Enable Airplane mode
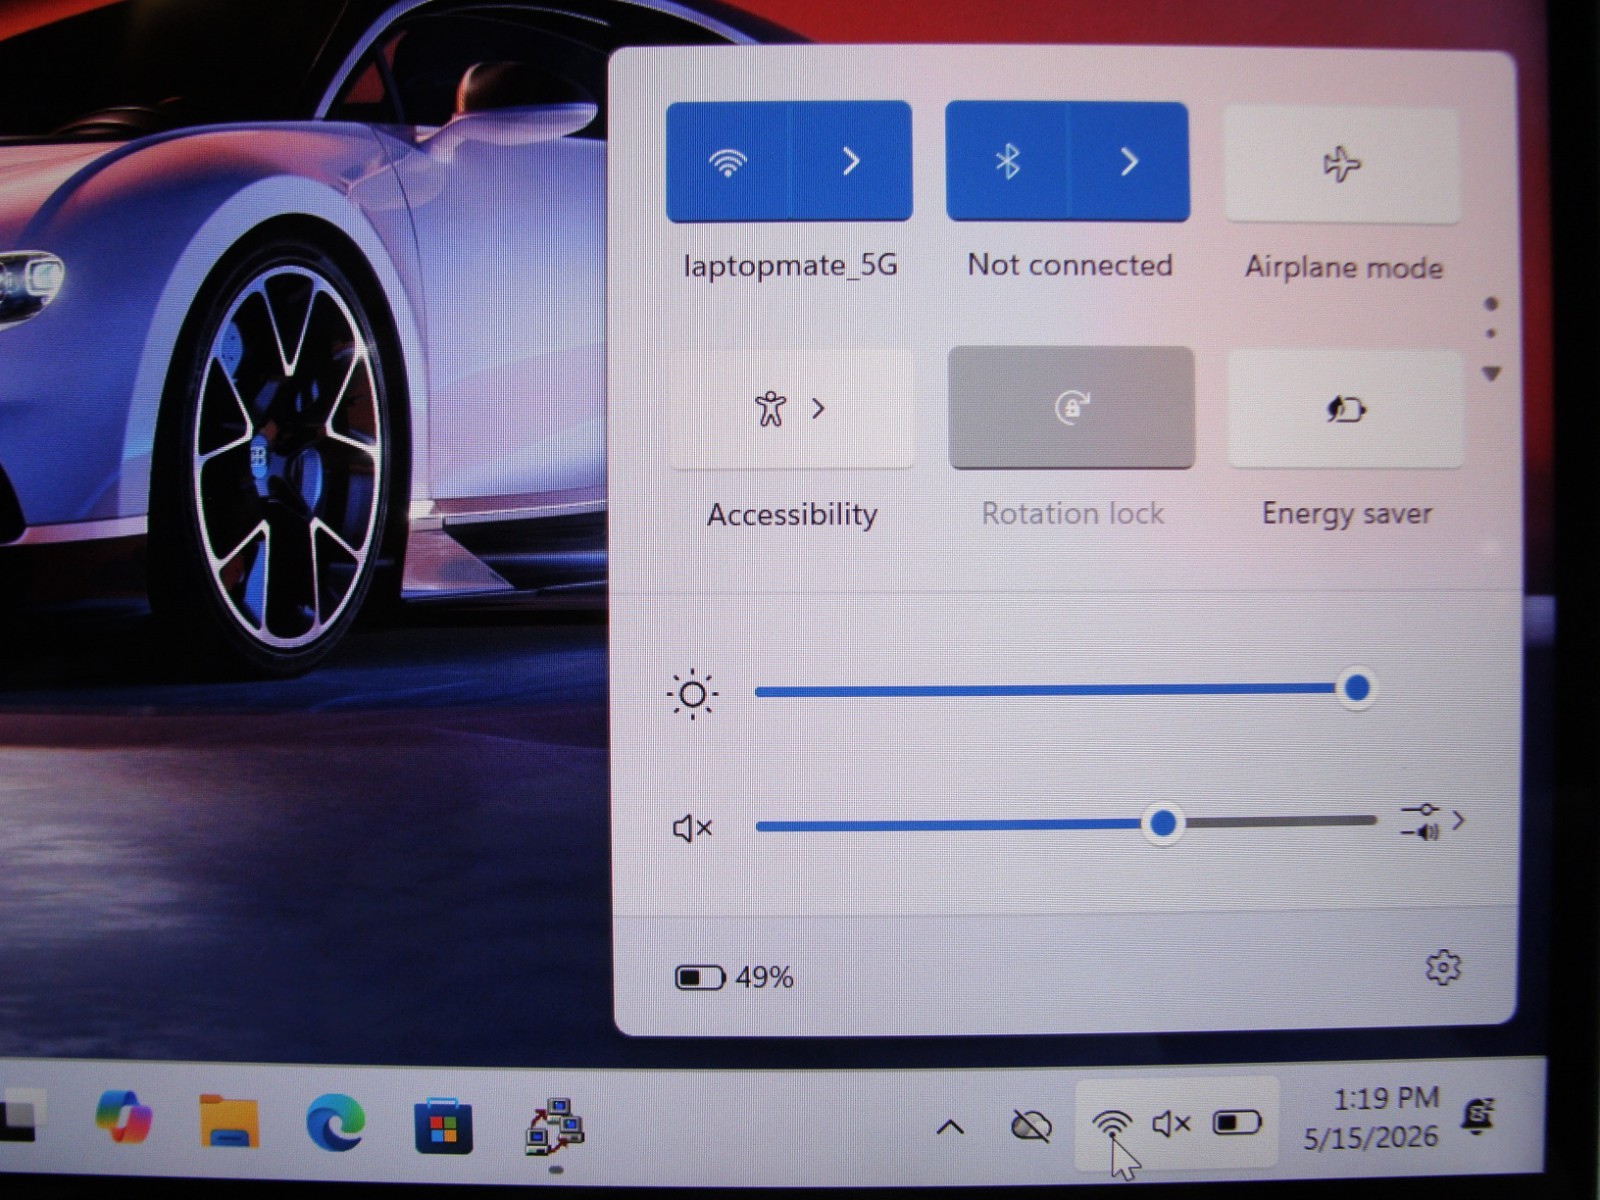Image resolution: width=1600 pixels, height=1200 pixels. 1342,164
